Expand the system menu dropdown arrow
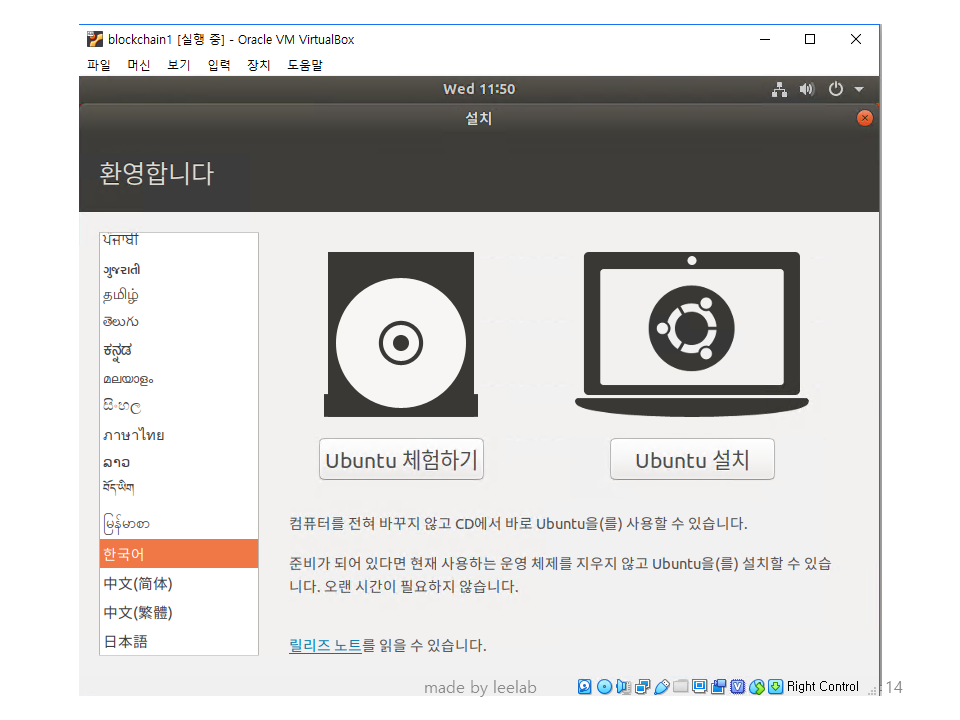 click(860, 89)
